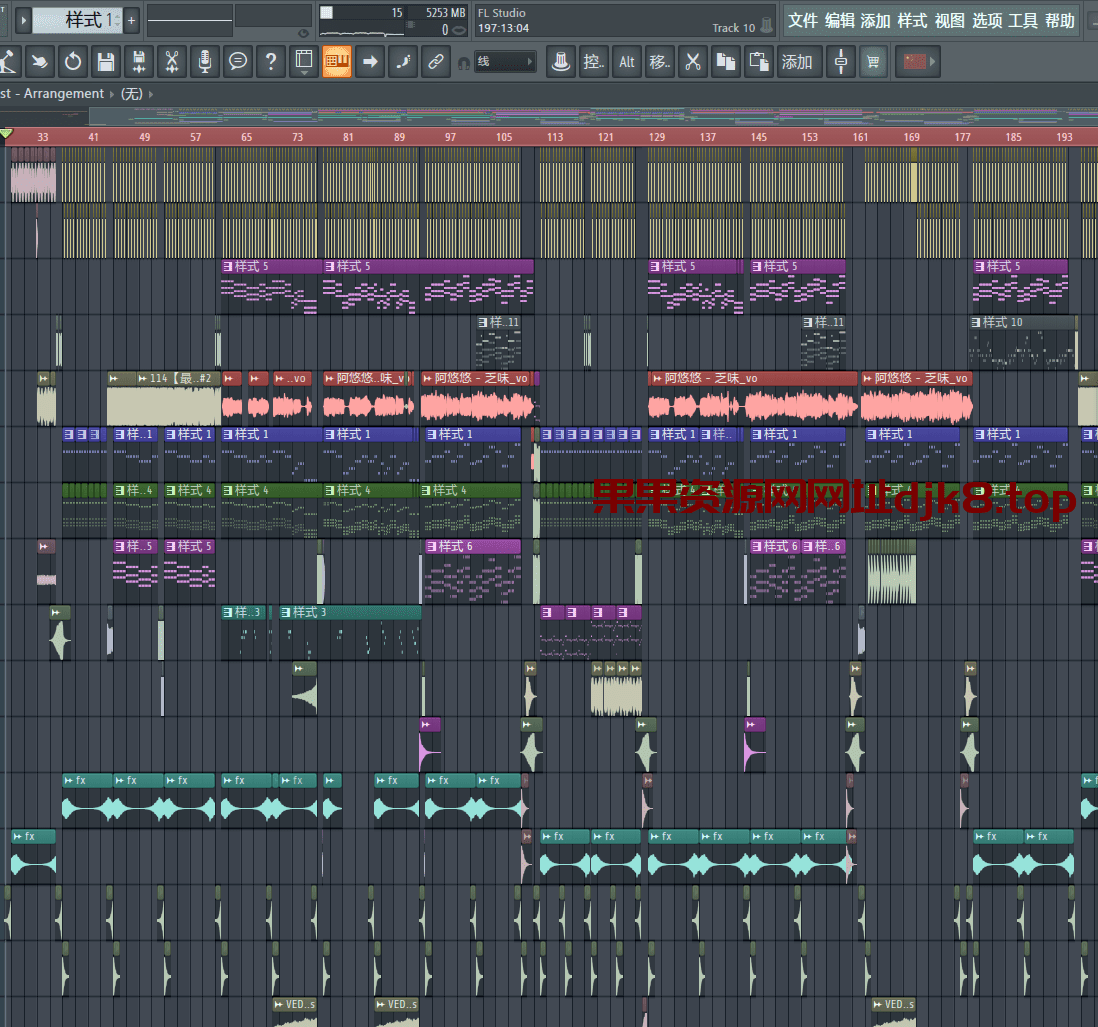The width and height of the screenshot is (1098, 1027).
Task: Open the shopping cart content library
Action: (874, 62)
